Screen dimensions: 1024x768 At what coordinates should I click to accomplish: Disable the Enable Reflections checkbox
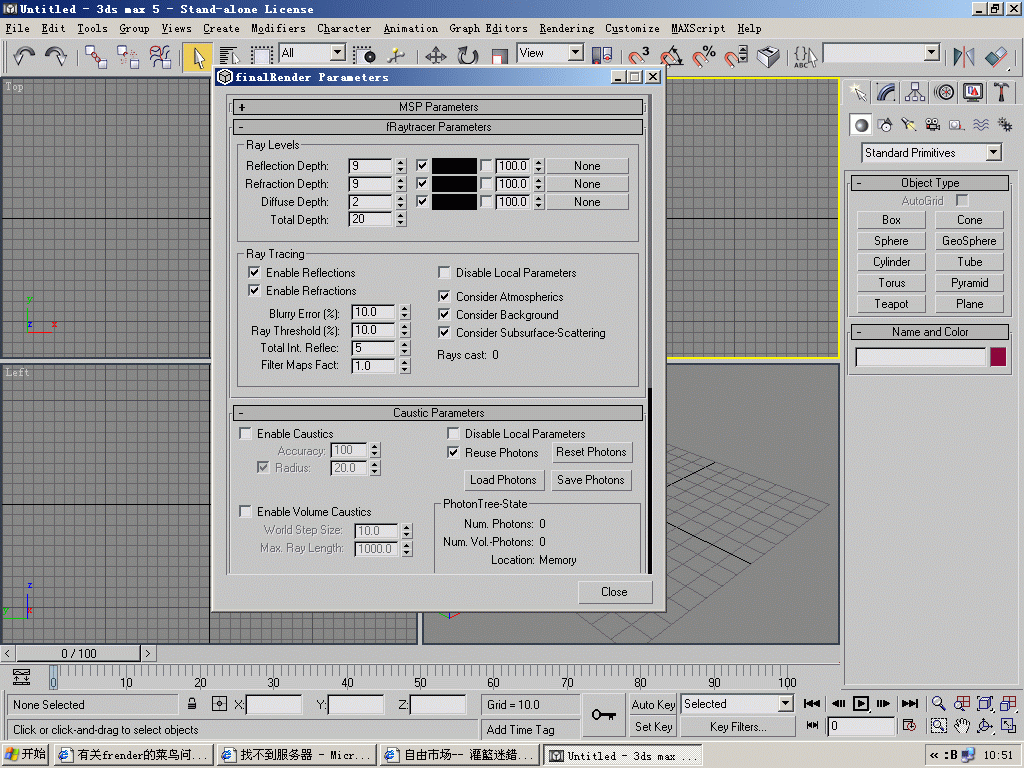pos(255,273)
